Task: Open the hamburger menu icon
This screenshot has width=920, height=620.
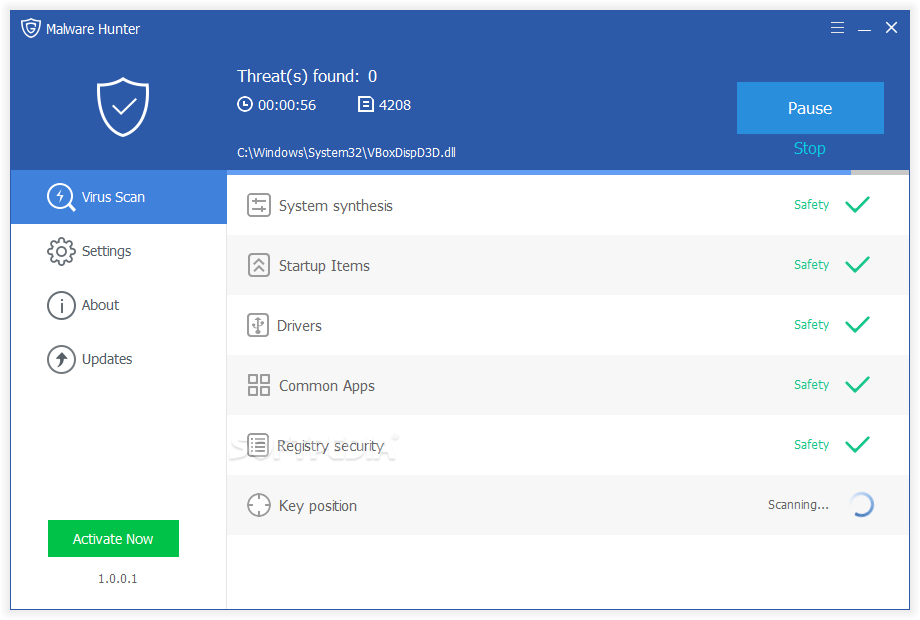Action: (837, 28)
